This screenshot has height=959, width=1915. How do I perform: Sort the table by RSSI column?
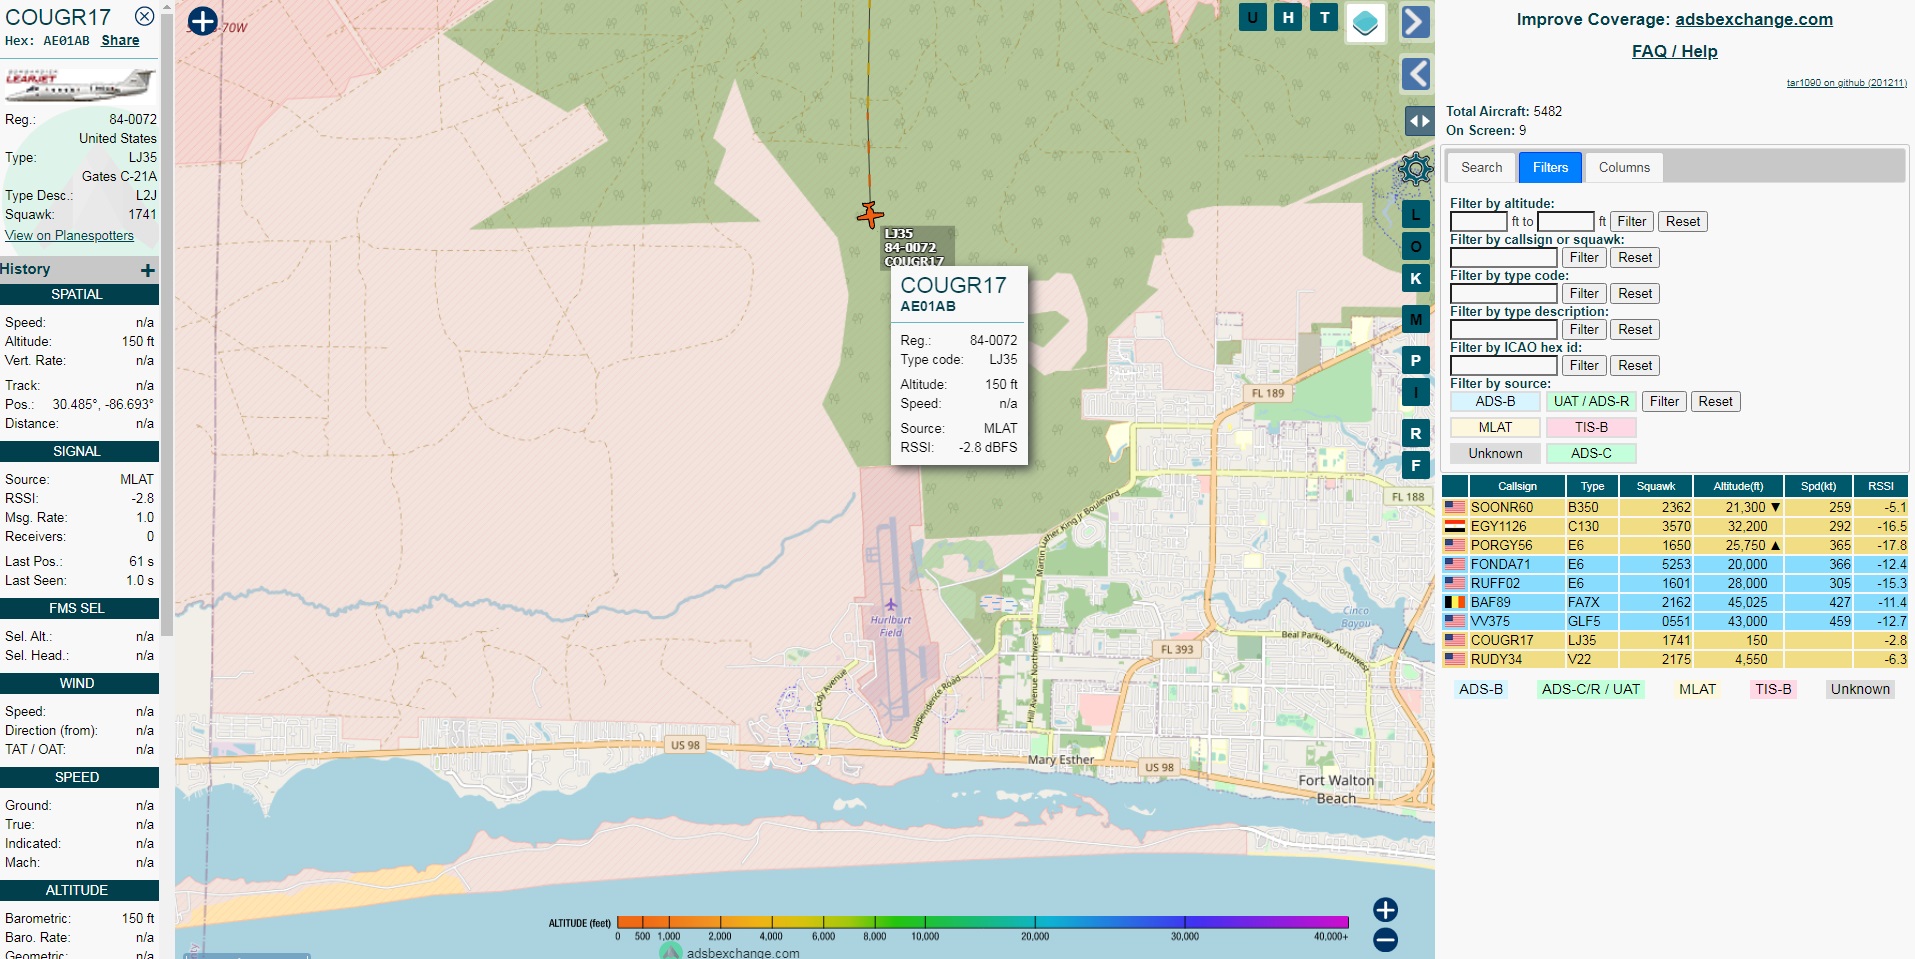[x=1881, y=486]
